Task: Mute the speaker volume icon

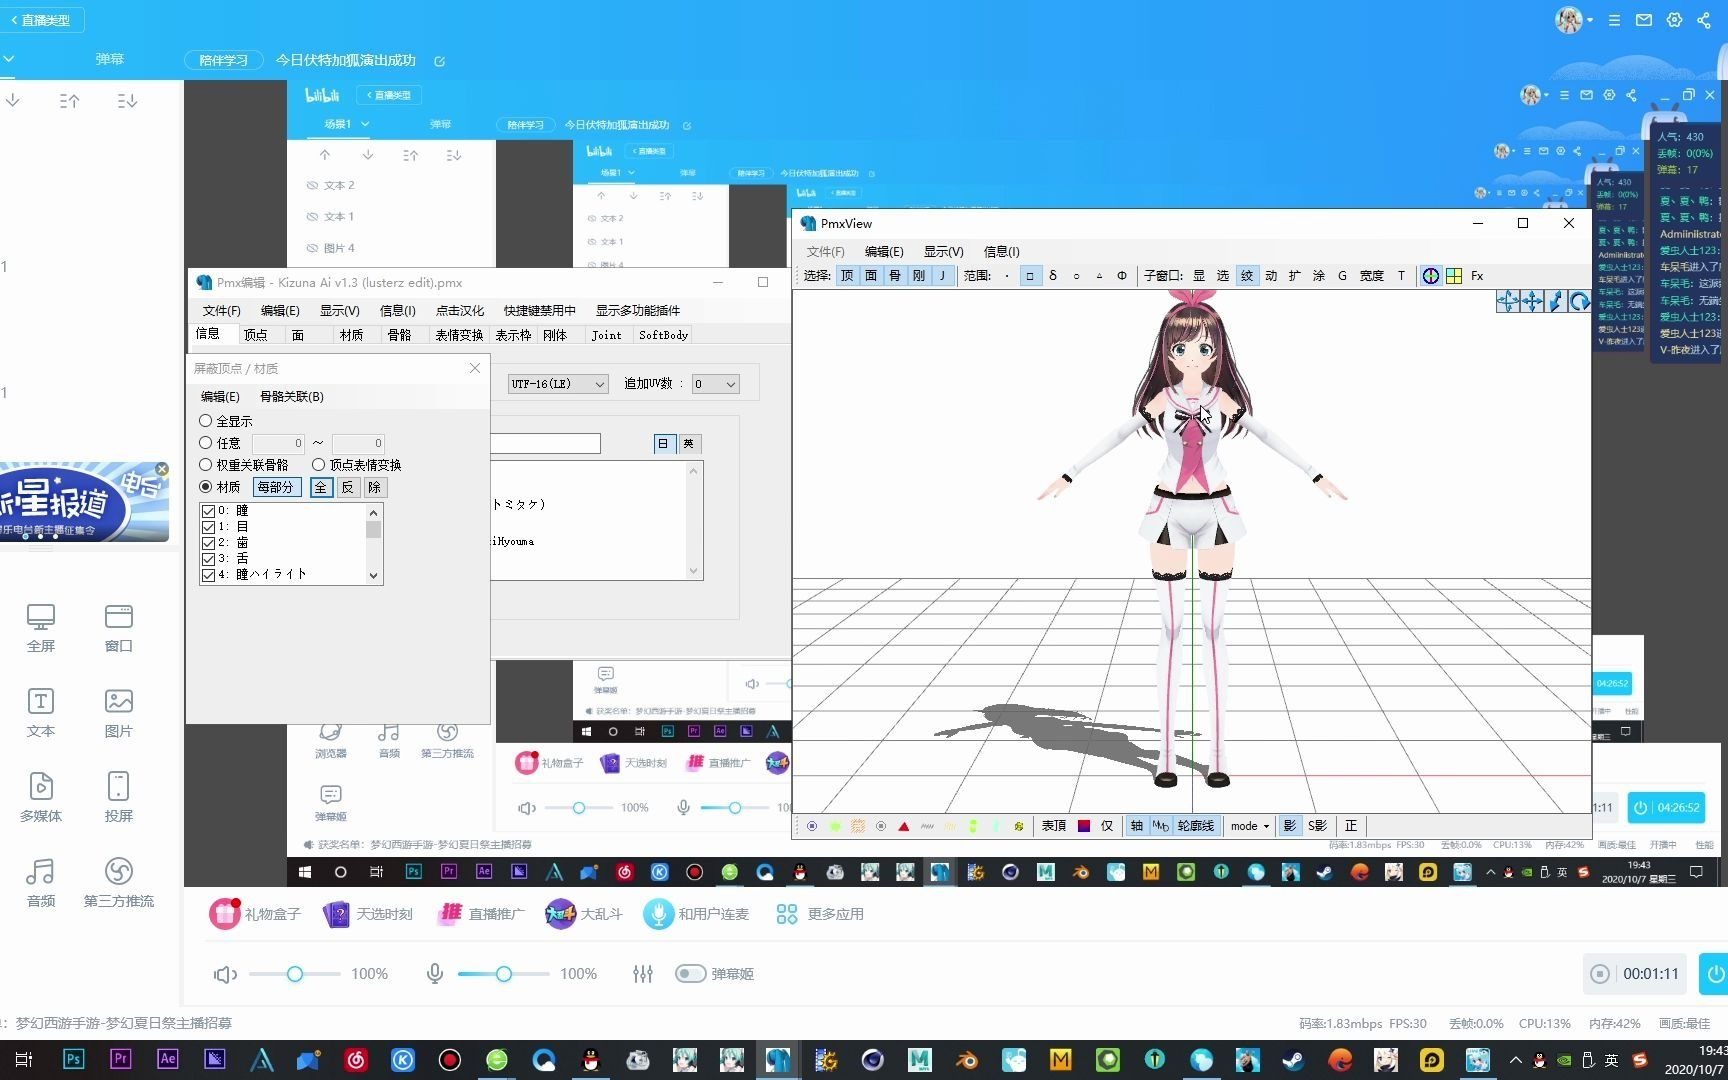Action: coord(225,974)
